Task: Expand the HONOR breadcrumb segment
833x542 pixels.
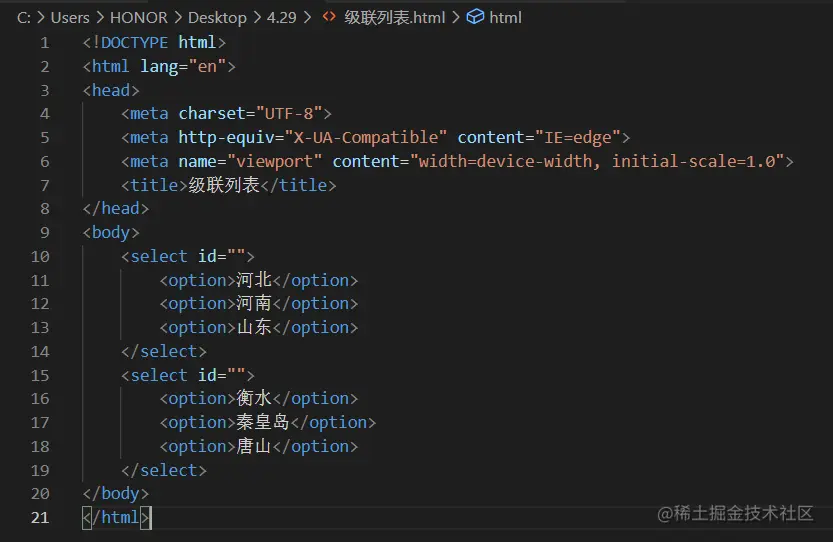Action: [138, 17]
